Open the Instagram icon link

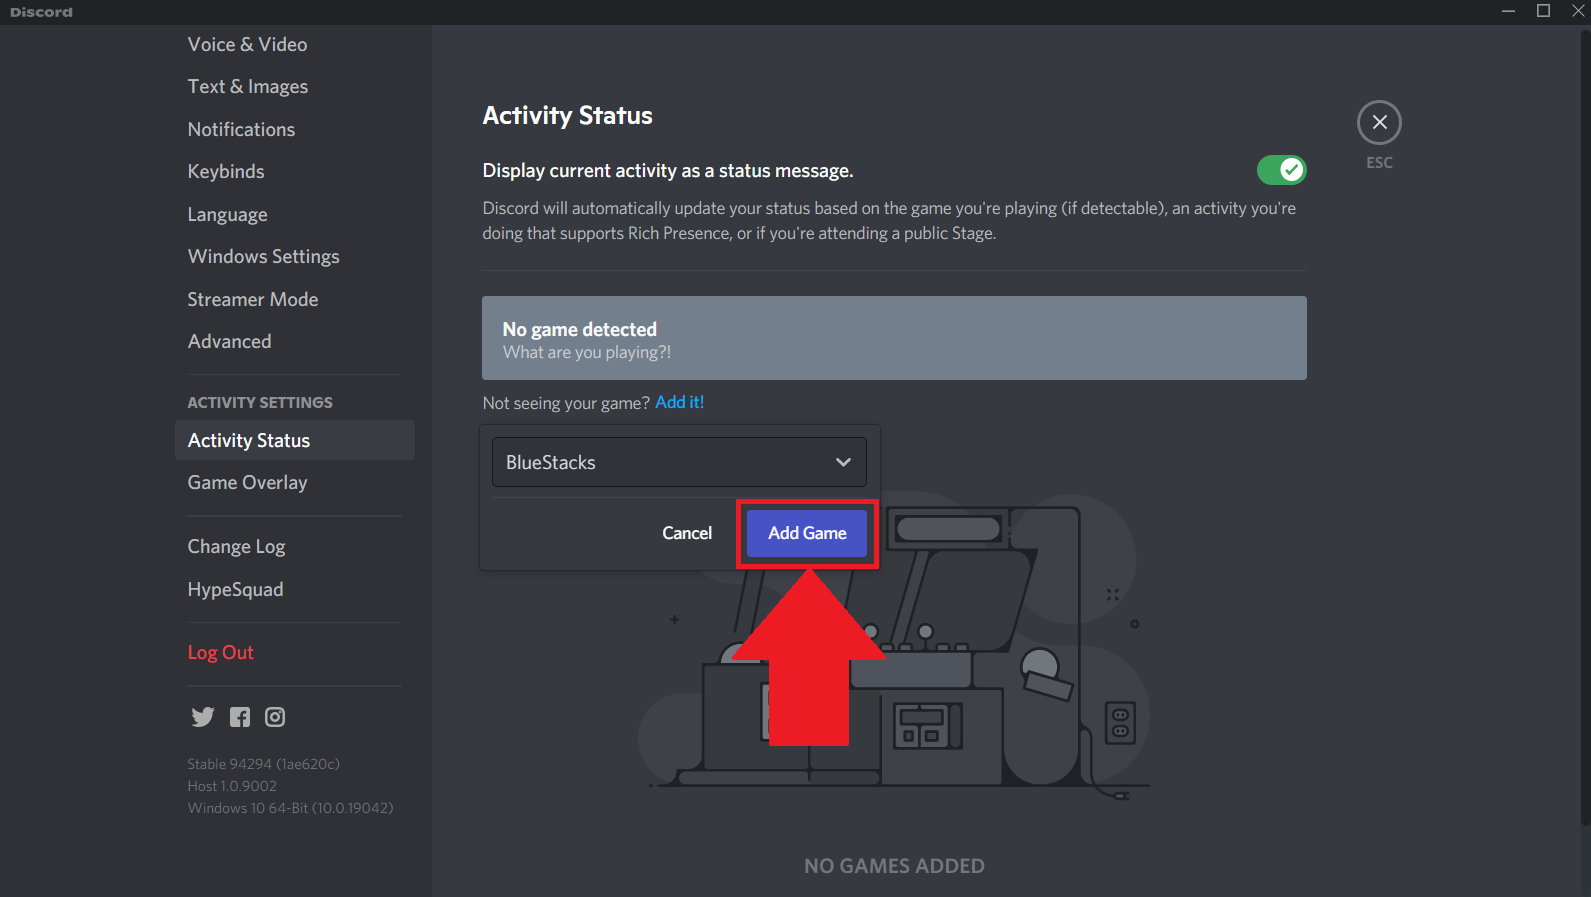pyautogui.click(x=275, y=717)
